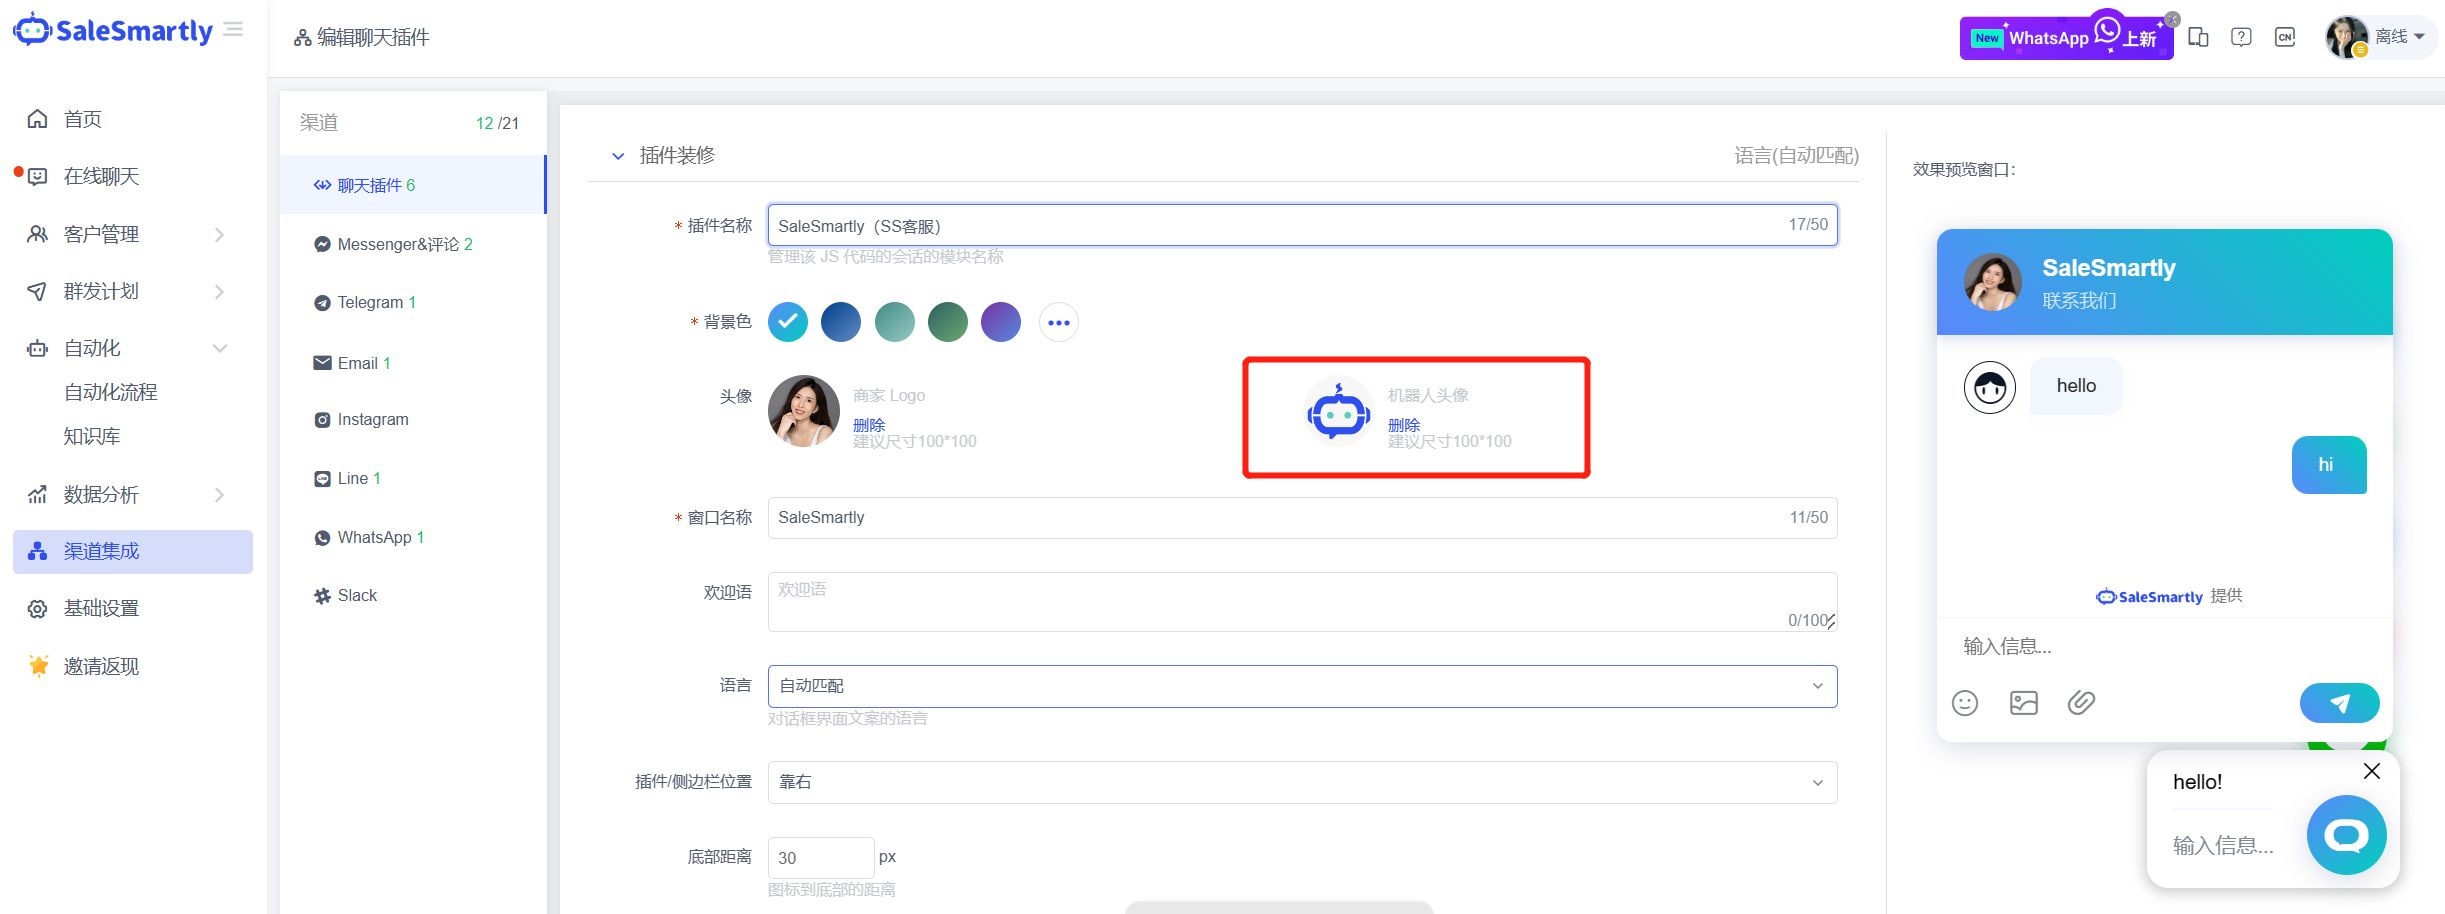Open the device switch icon in header
Screen dimensions: 2445x914
pos(2198,37)
